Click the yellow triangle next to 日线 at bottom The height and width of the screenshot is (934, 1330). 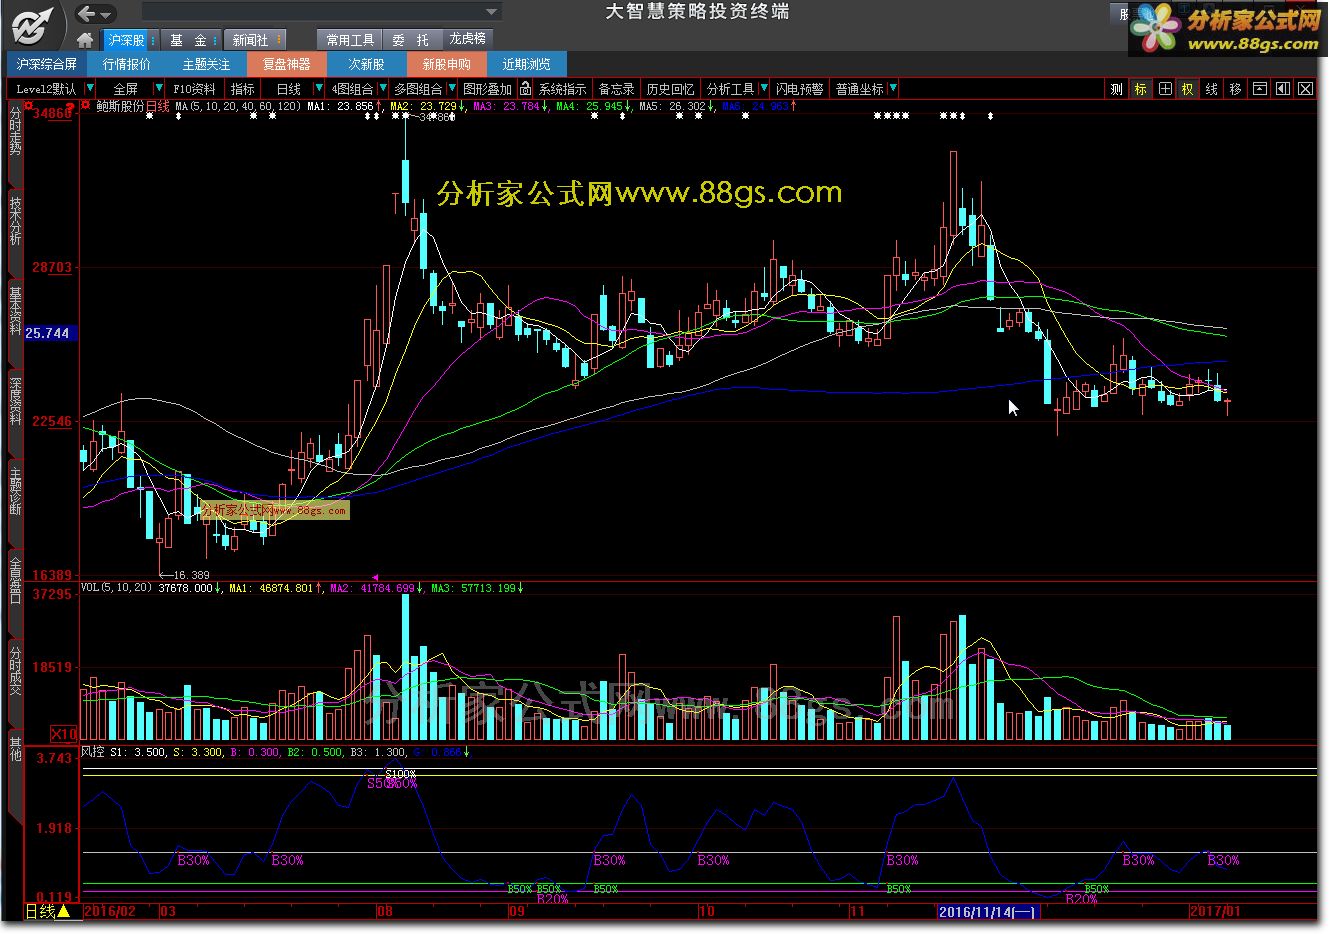pos(64,912)
